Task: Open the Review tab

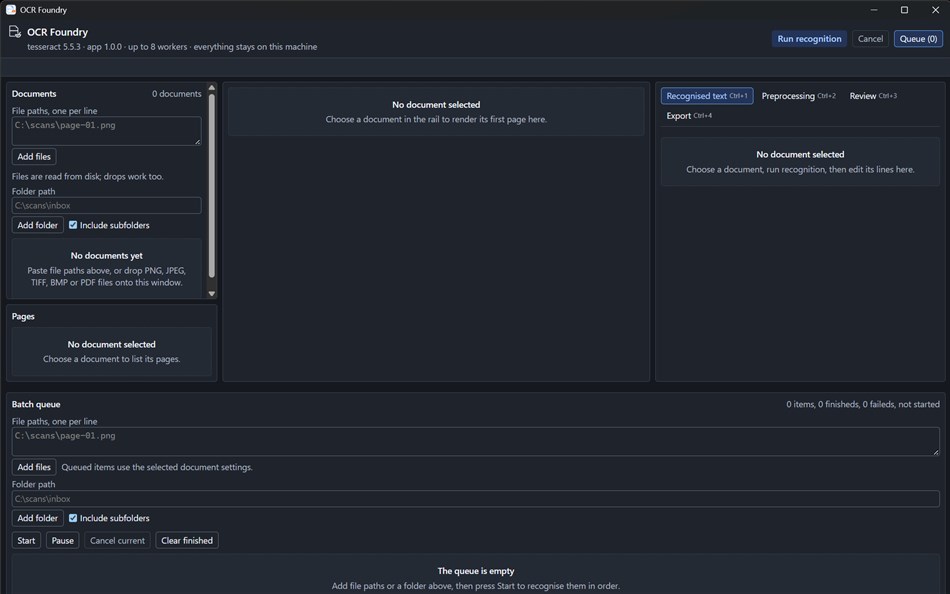Action: [x=872, y=96]
